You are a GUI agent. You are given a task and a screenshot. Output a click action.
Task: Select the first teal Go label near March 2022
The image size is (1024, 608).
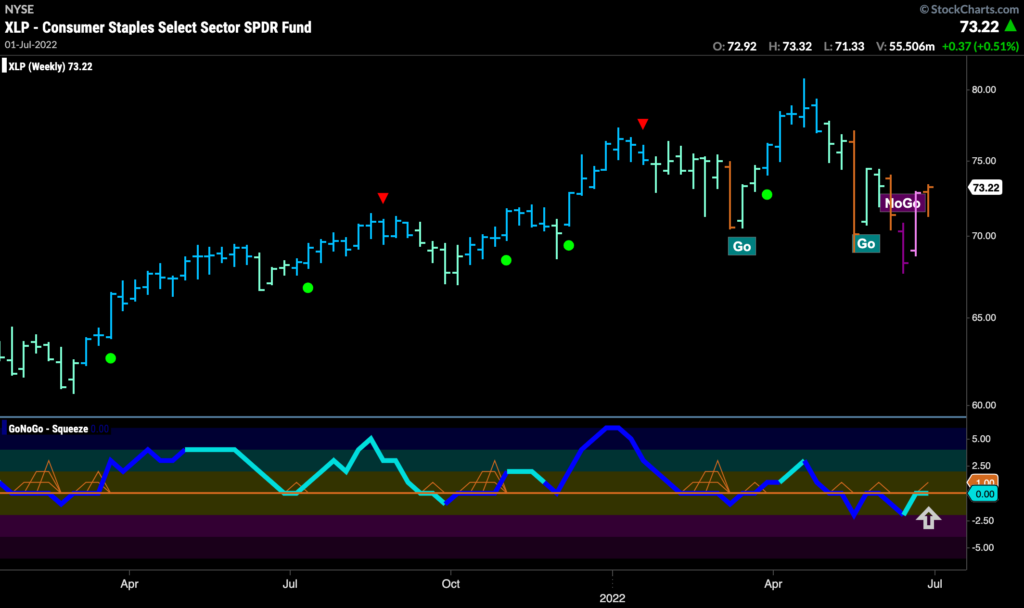pos(742,246)
